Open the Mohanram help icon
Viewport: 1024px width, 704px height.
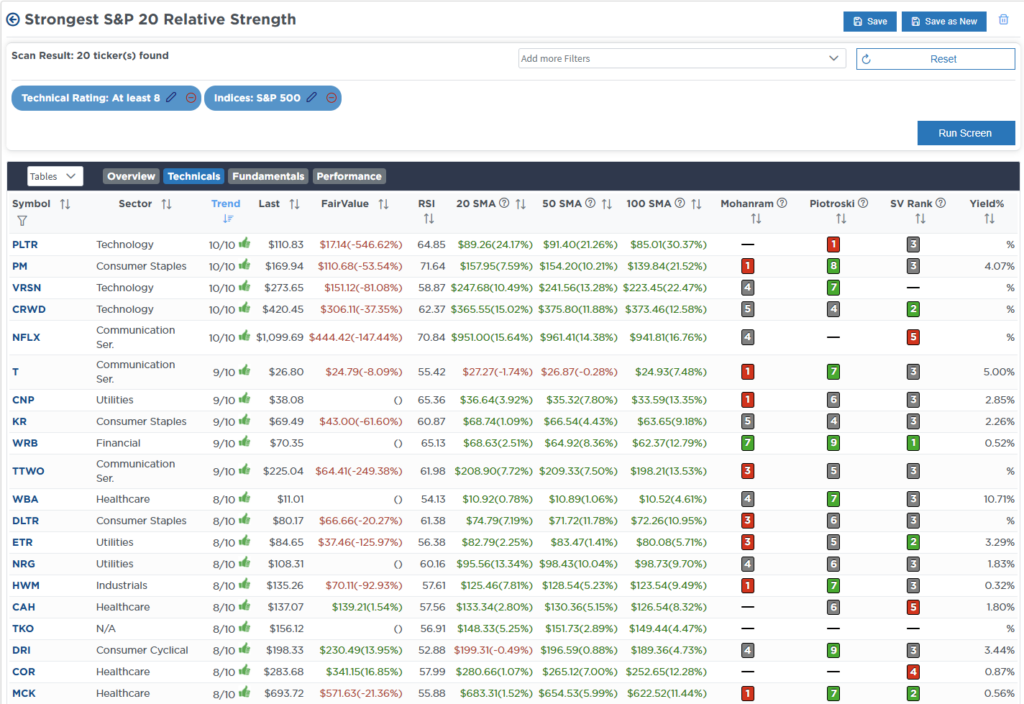[782, 203]
